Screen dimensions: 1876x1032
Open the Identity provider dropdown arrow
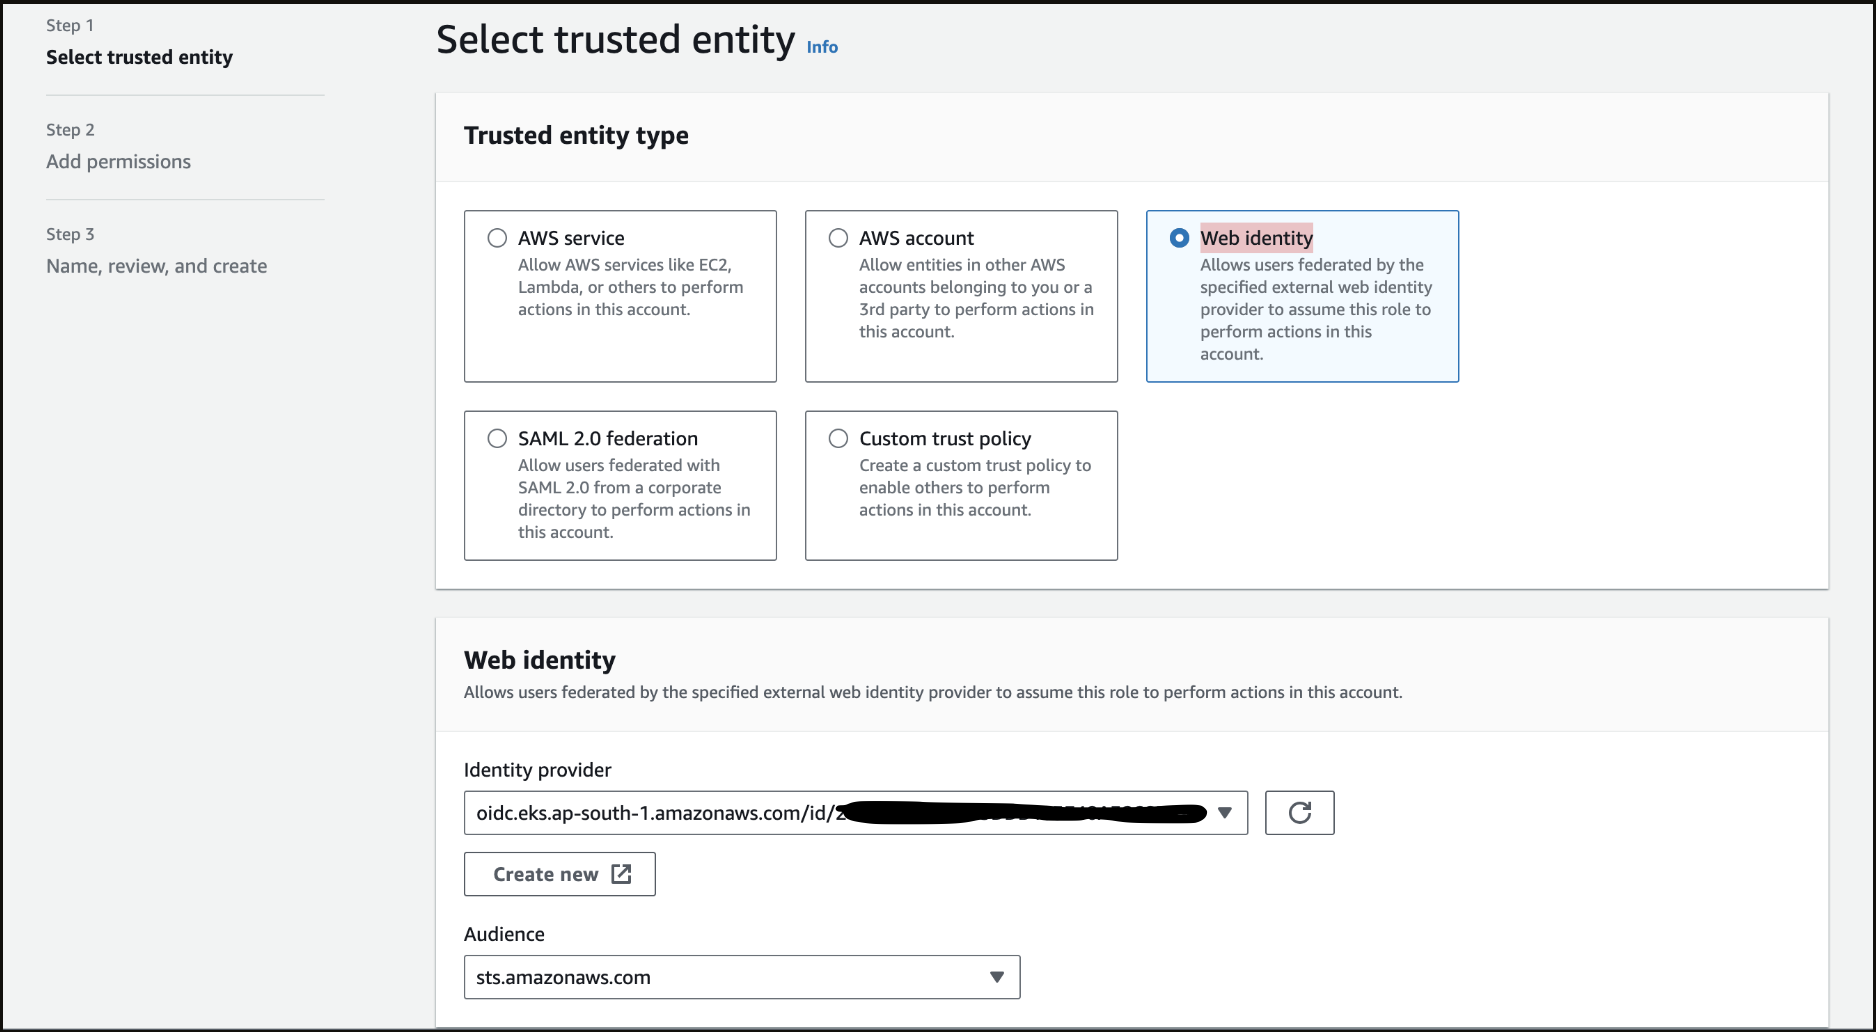click(x=1225, y=813)
